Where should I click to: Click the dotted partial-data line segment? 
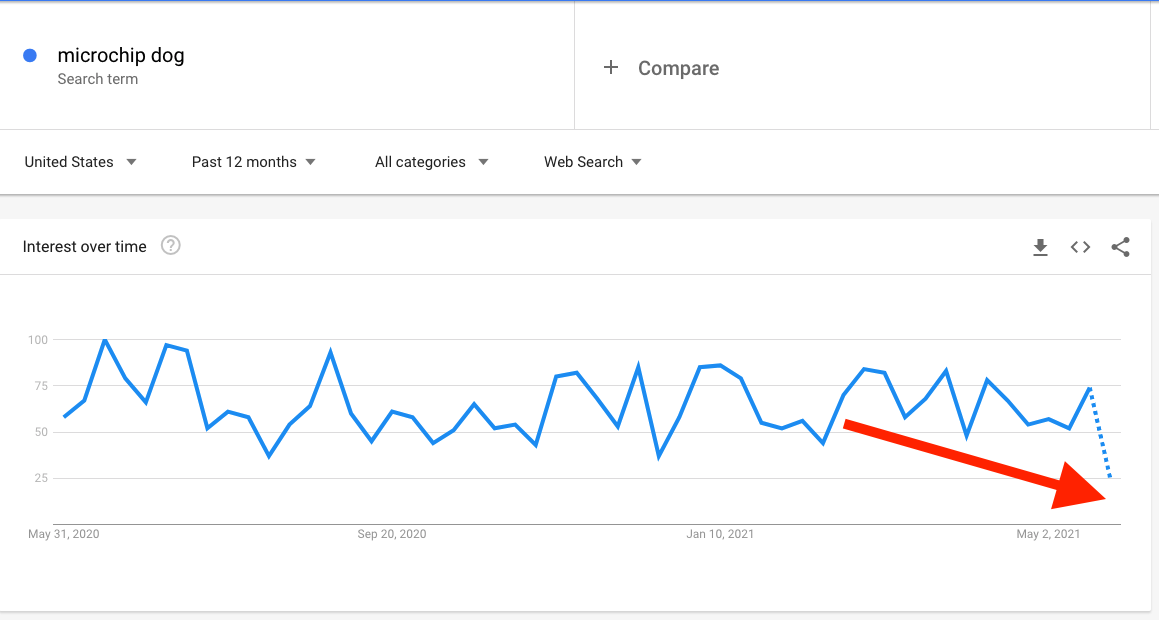point(1100,432)
